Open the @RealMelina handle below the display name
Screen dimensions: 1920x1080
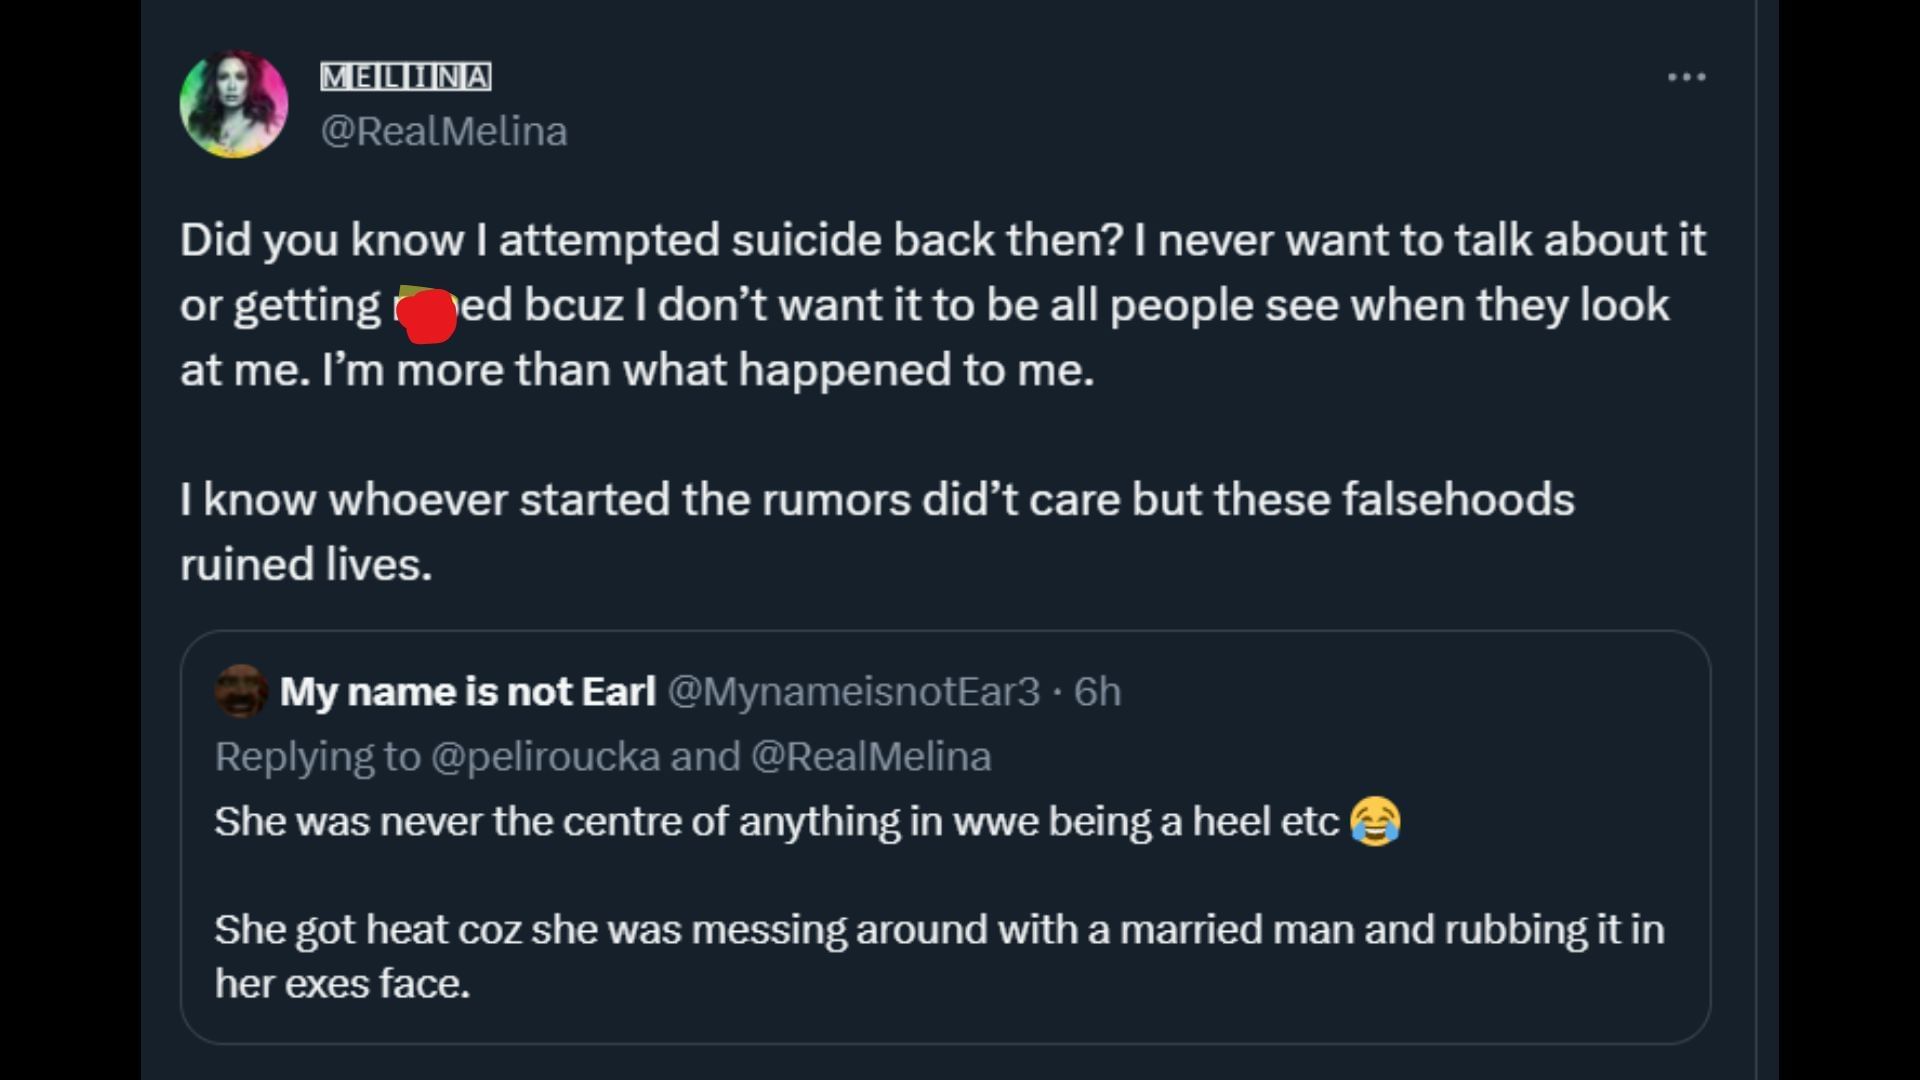443,131
